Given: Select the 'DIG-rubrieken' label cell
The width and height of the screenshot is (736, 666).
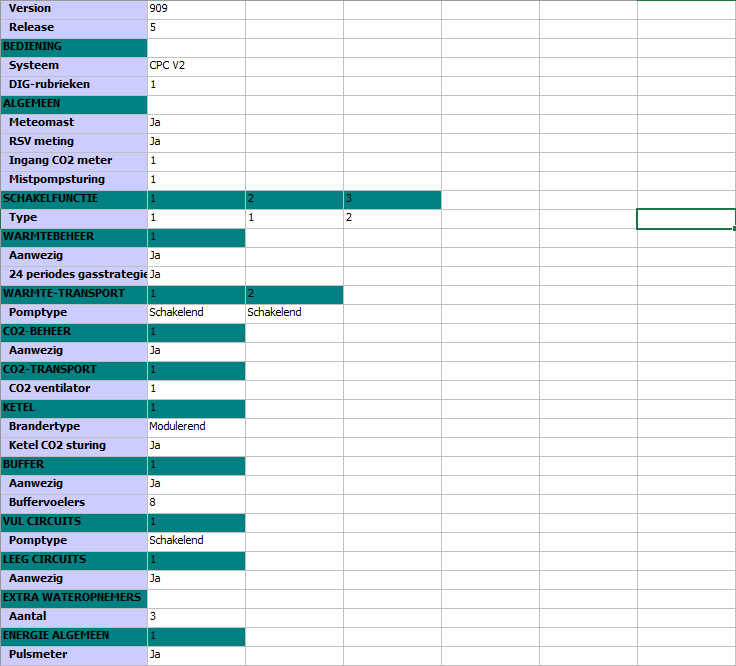Looking at the screenshot, I should pyautogui.click(x=73, y=84).
